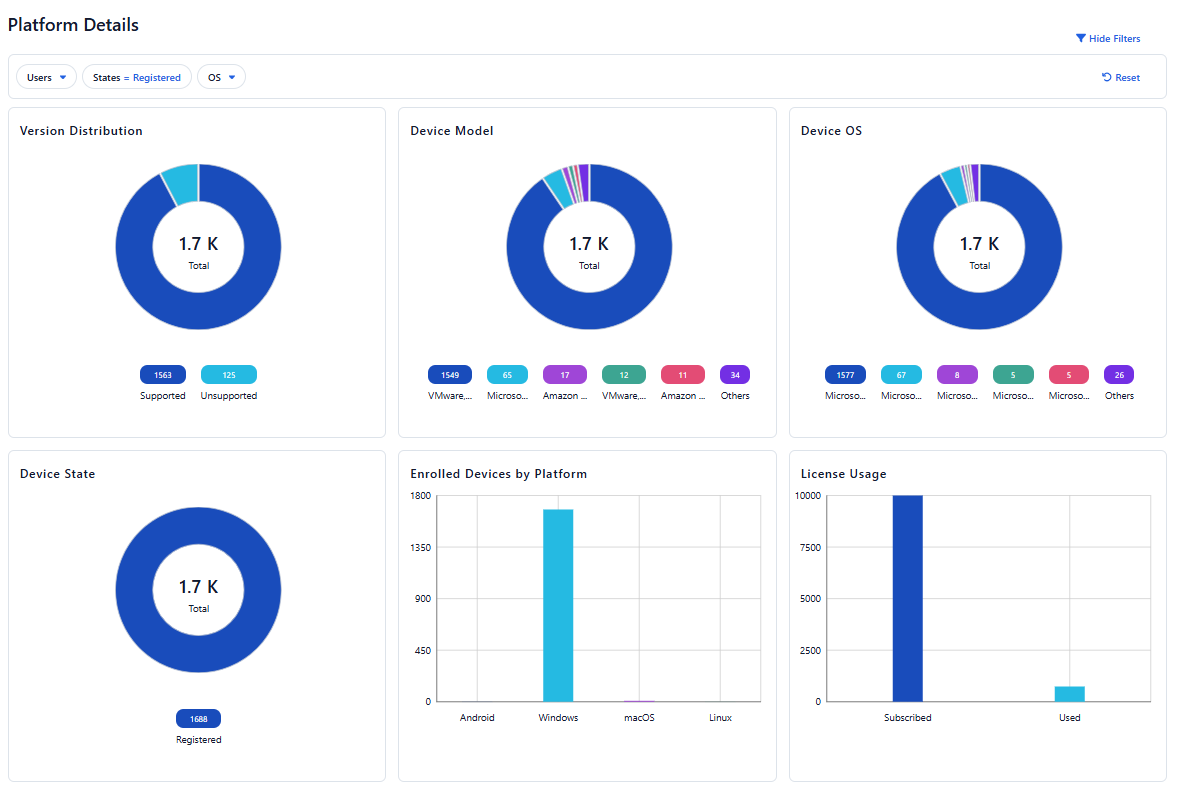This screenshot has width=1177, height=790.
Task: Select the 1577 badge under Device OS
Action: (845, 375)
